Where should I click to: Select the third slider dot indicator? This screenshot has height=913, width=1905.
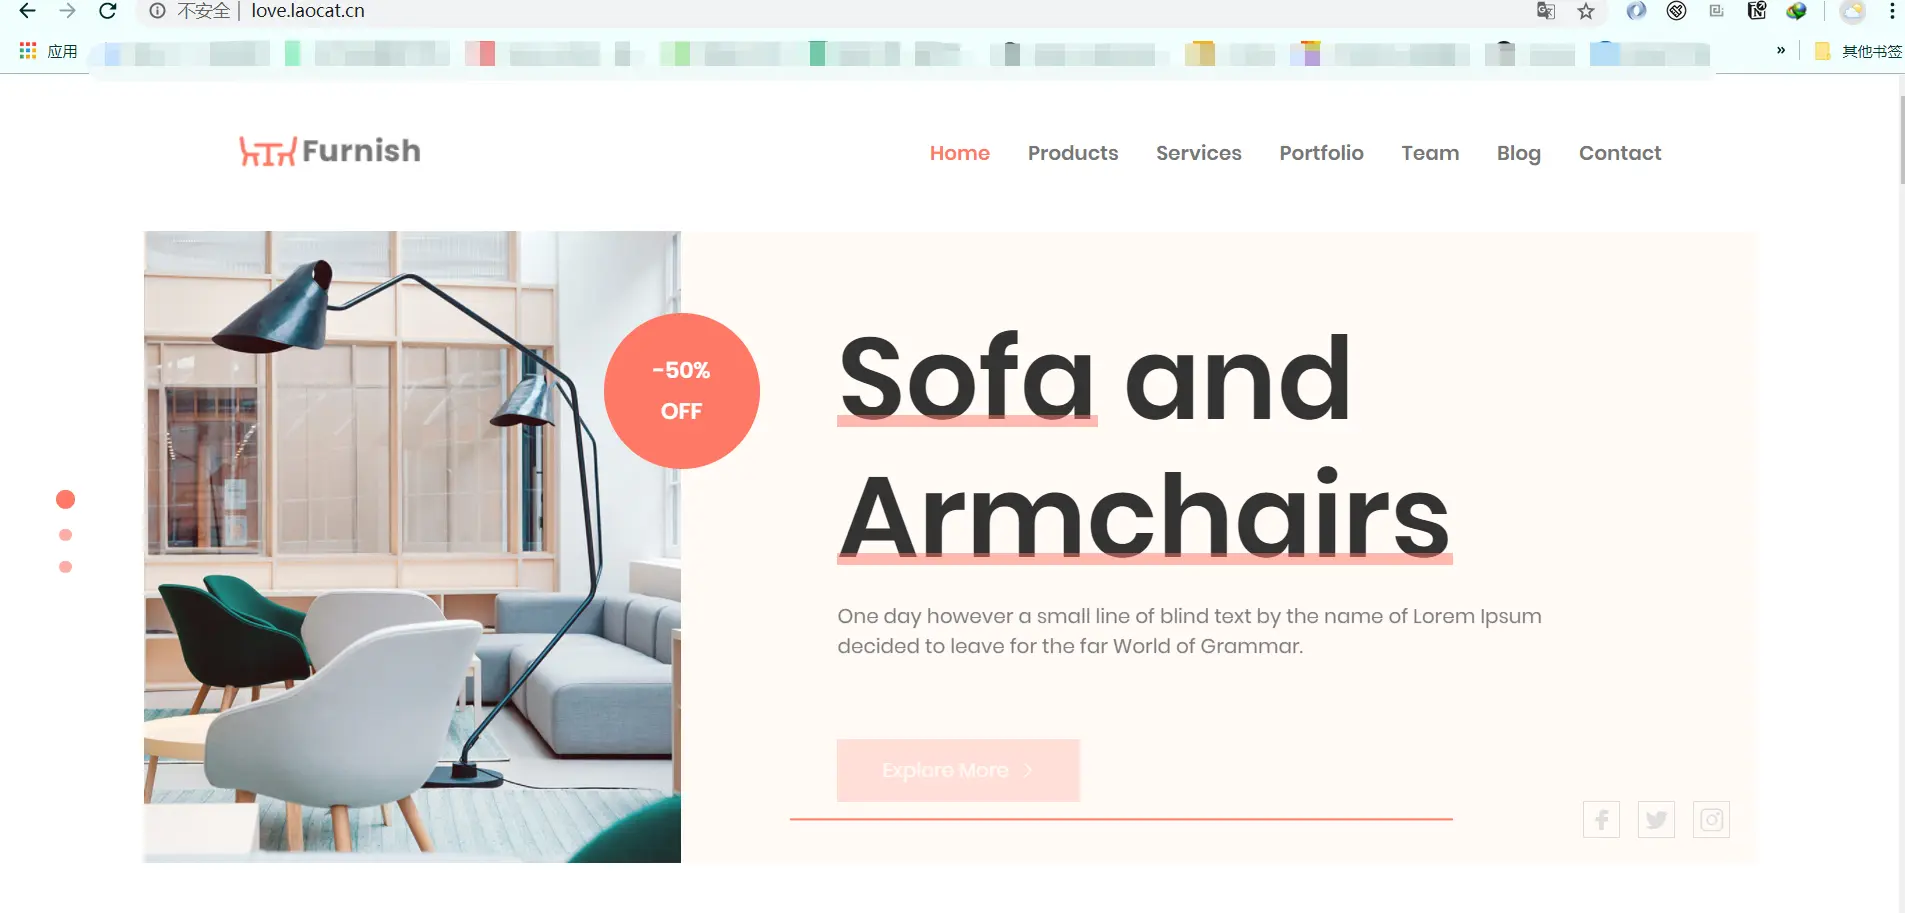(x=65, y=567)
